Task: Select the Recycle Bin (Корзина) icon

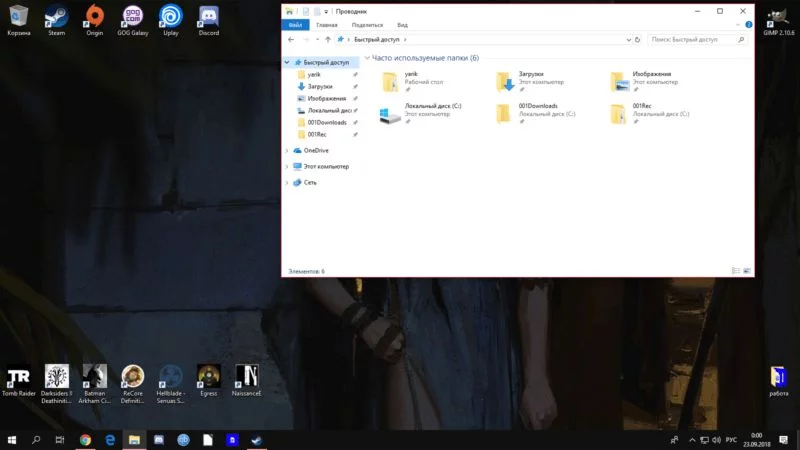Action: click(18, 20)
